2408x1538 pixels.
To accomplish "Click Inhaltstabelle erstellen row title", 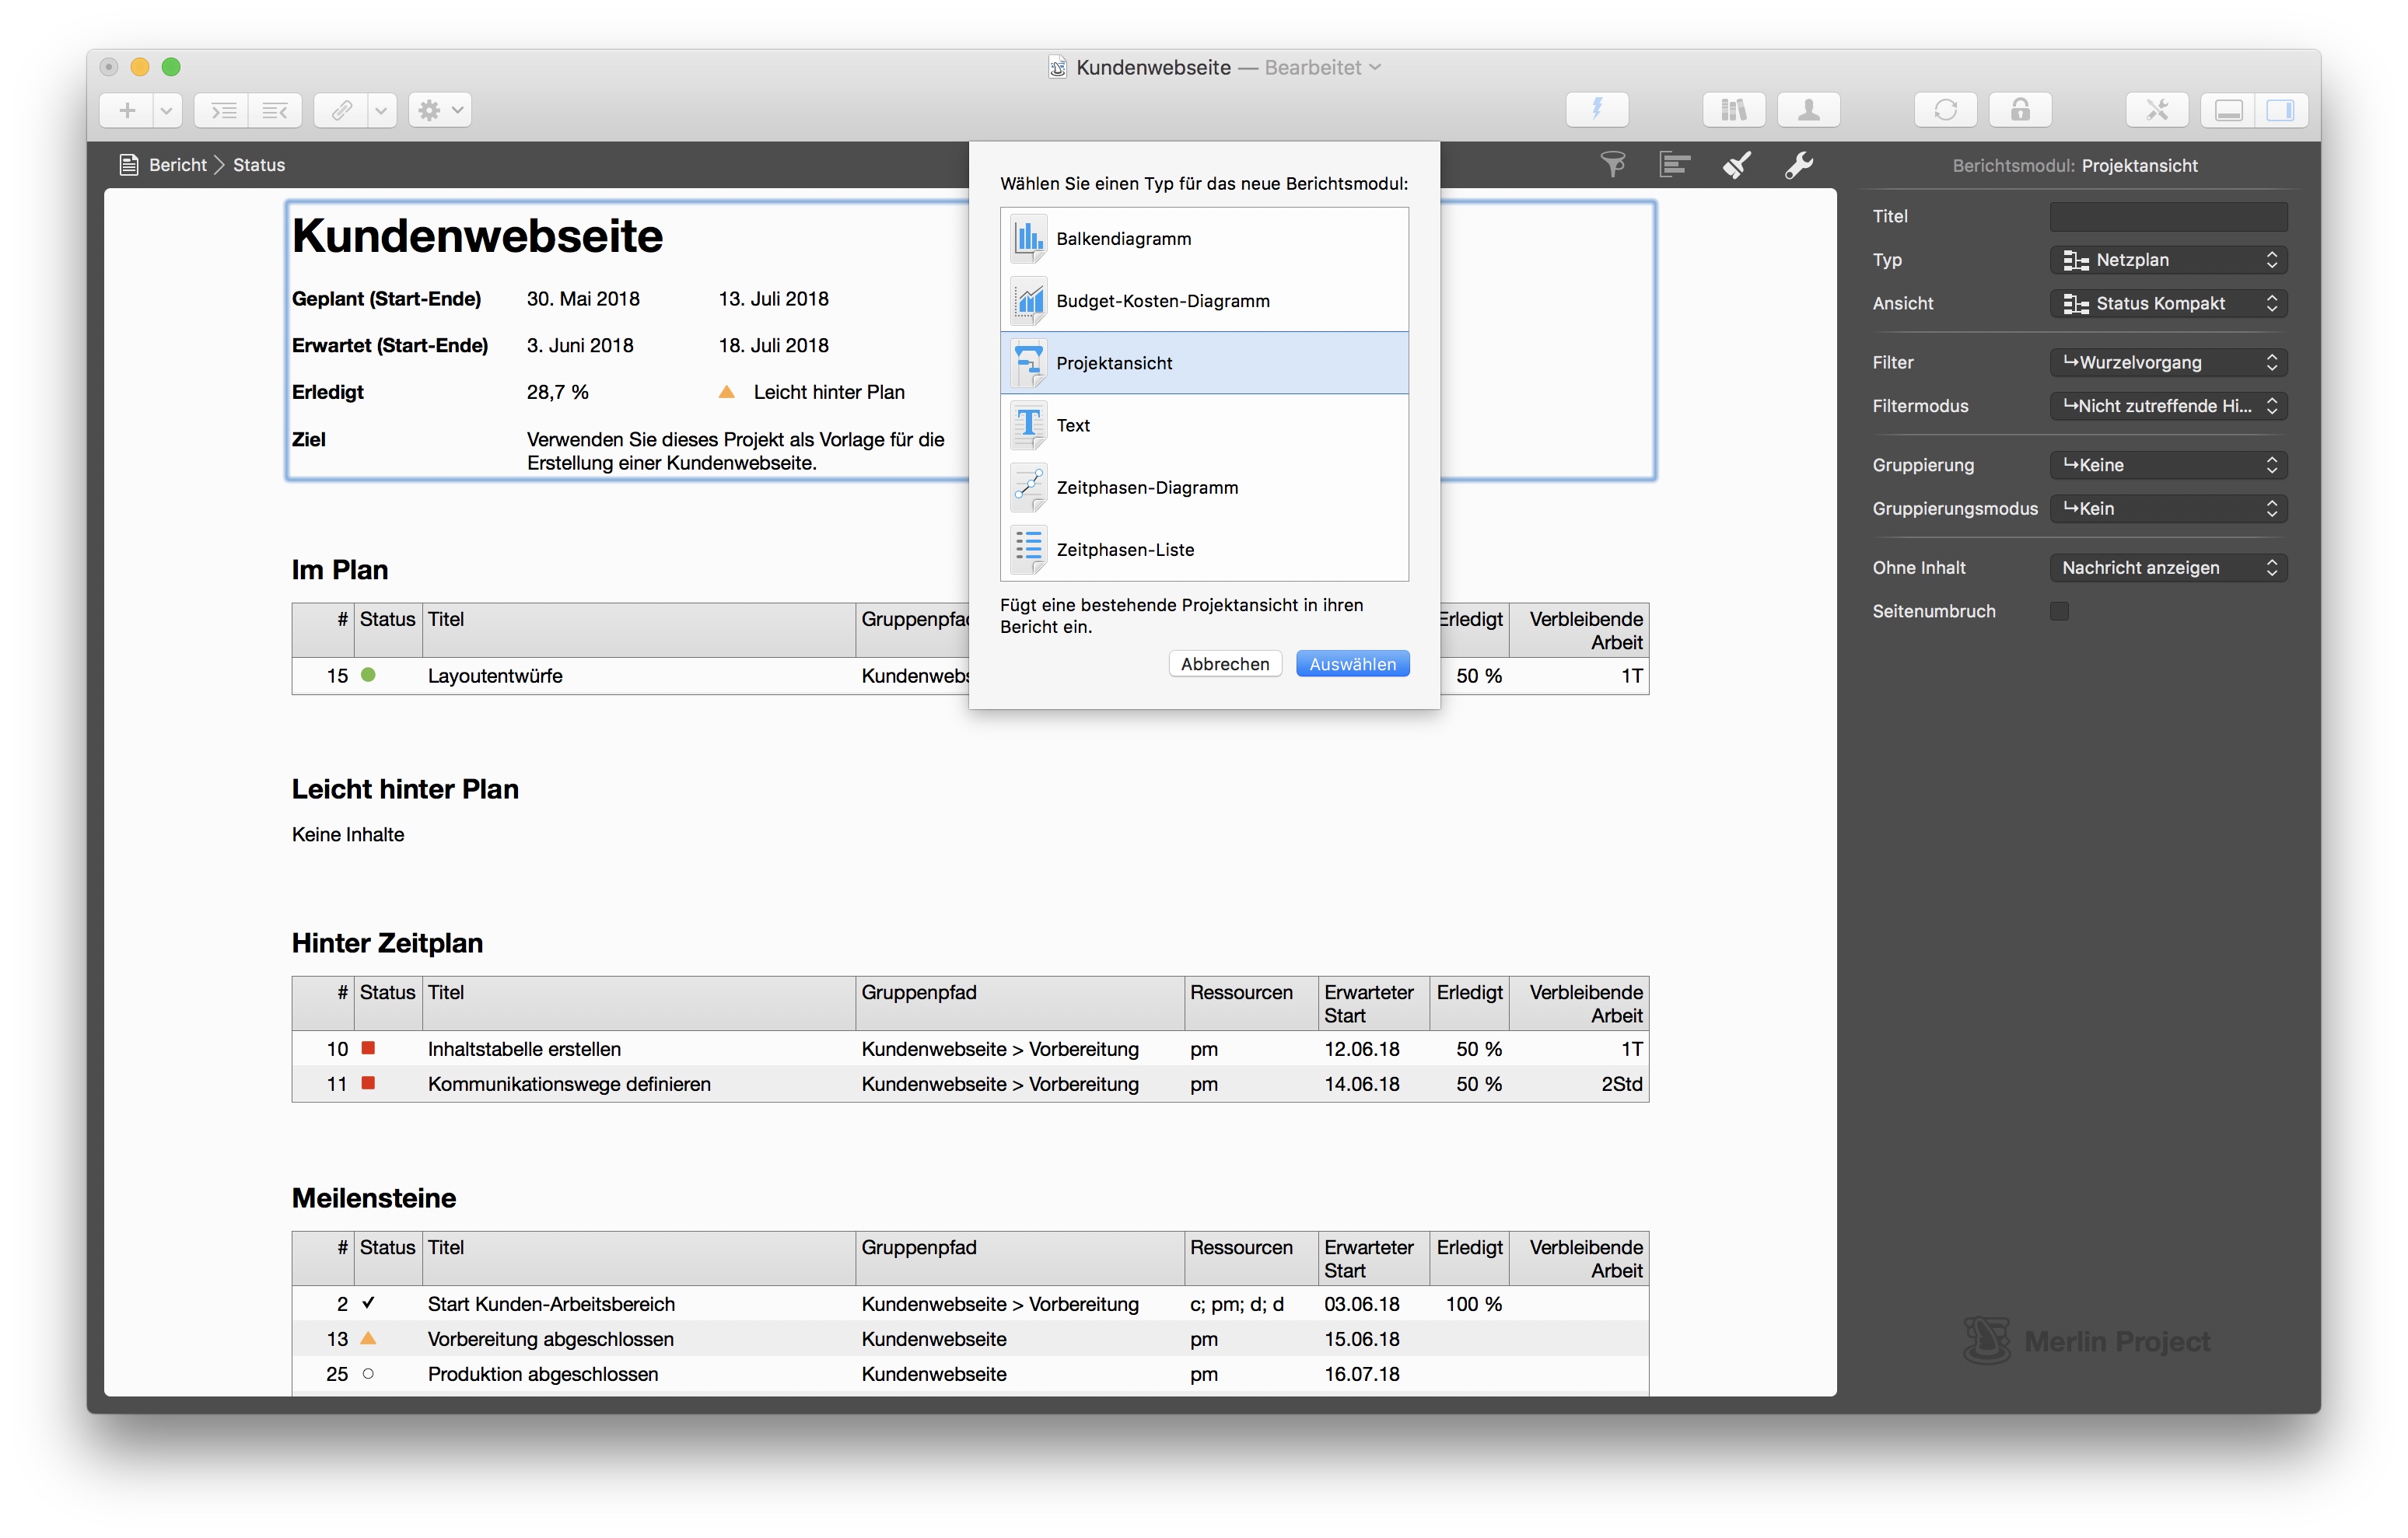I will click(x=524, y=1049).
